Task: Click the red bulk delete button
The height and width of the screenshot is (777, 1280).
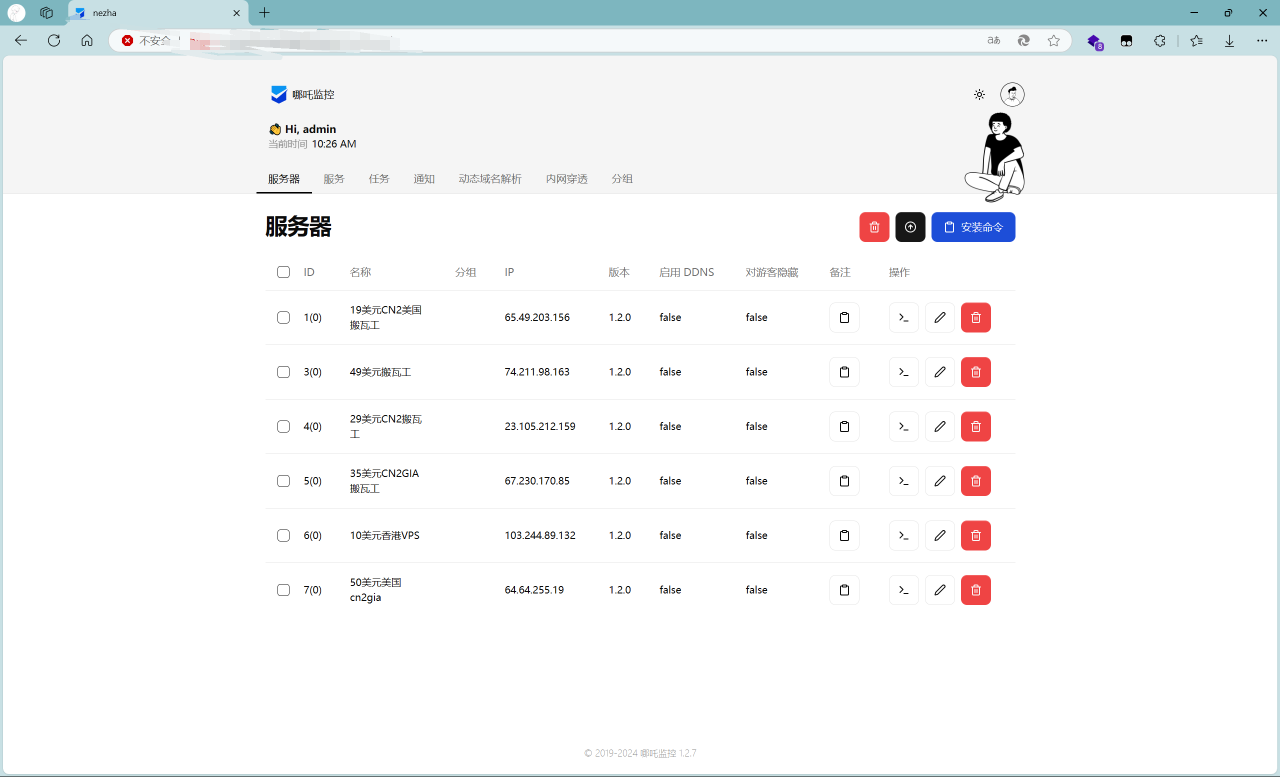Action: (874, 227)
